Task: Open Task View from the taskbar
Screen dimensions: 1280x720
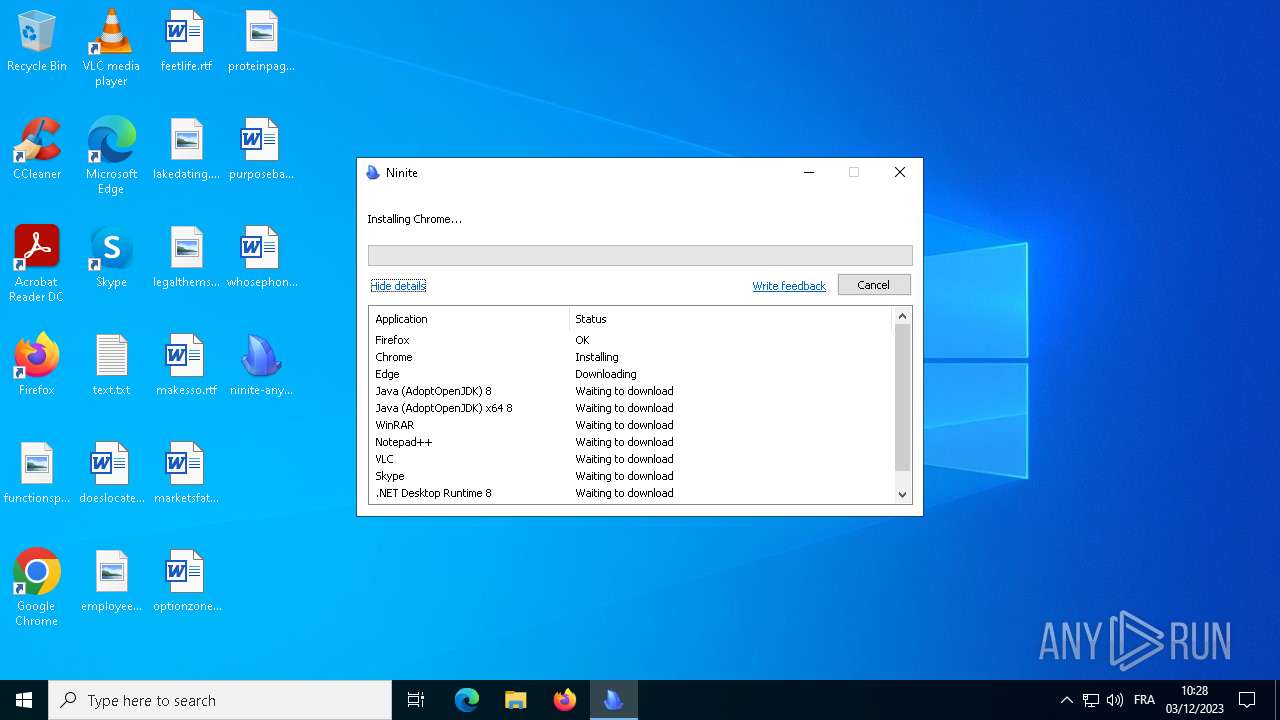Action: 416,700
